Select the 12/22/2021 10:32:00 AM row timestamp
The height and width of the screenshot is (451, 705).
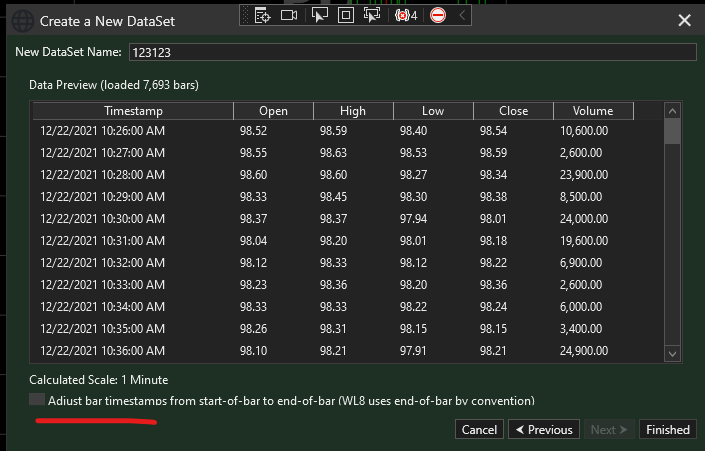pos(103,263)
